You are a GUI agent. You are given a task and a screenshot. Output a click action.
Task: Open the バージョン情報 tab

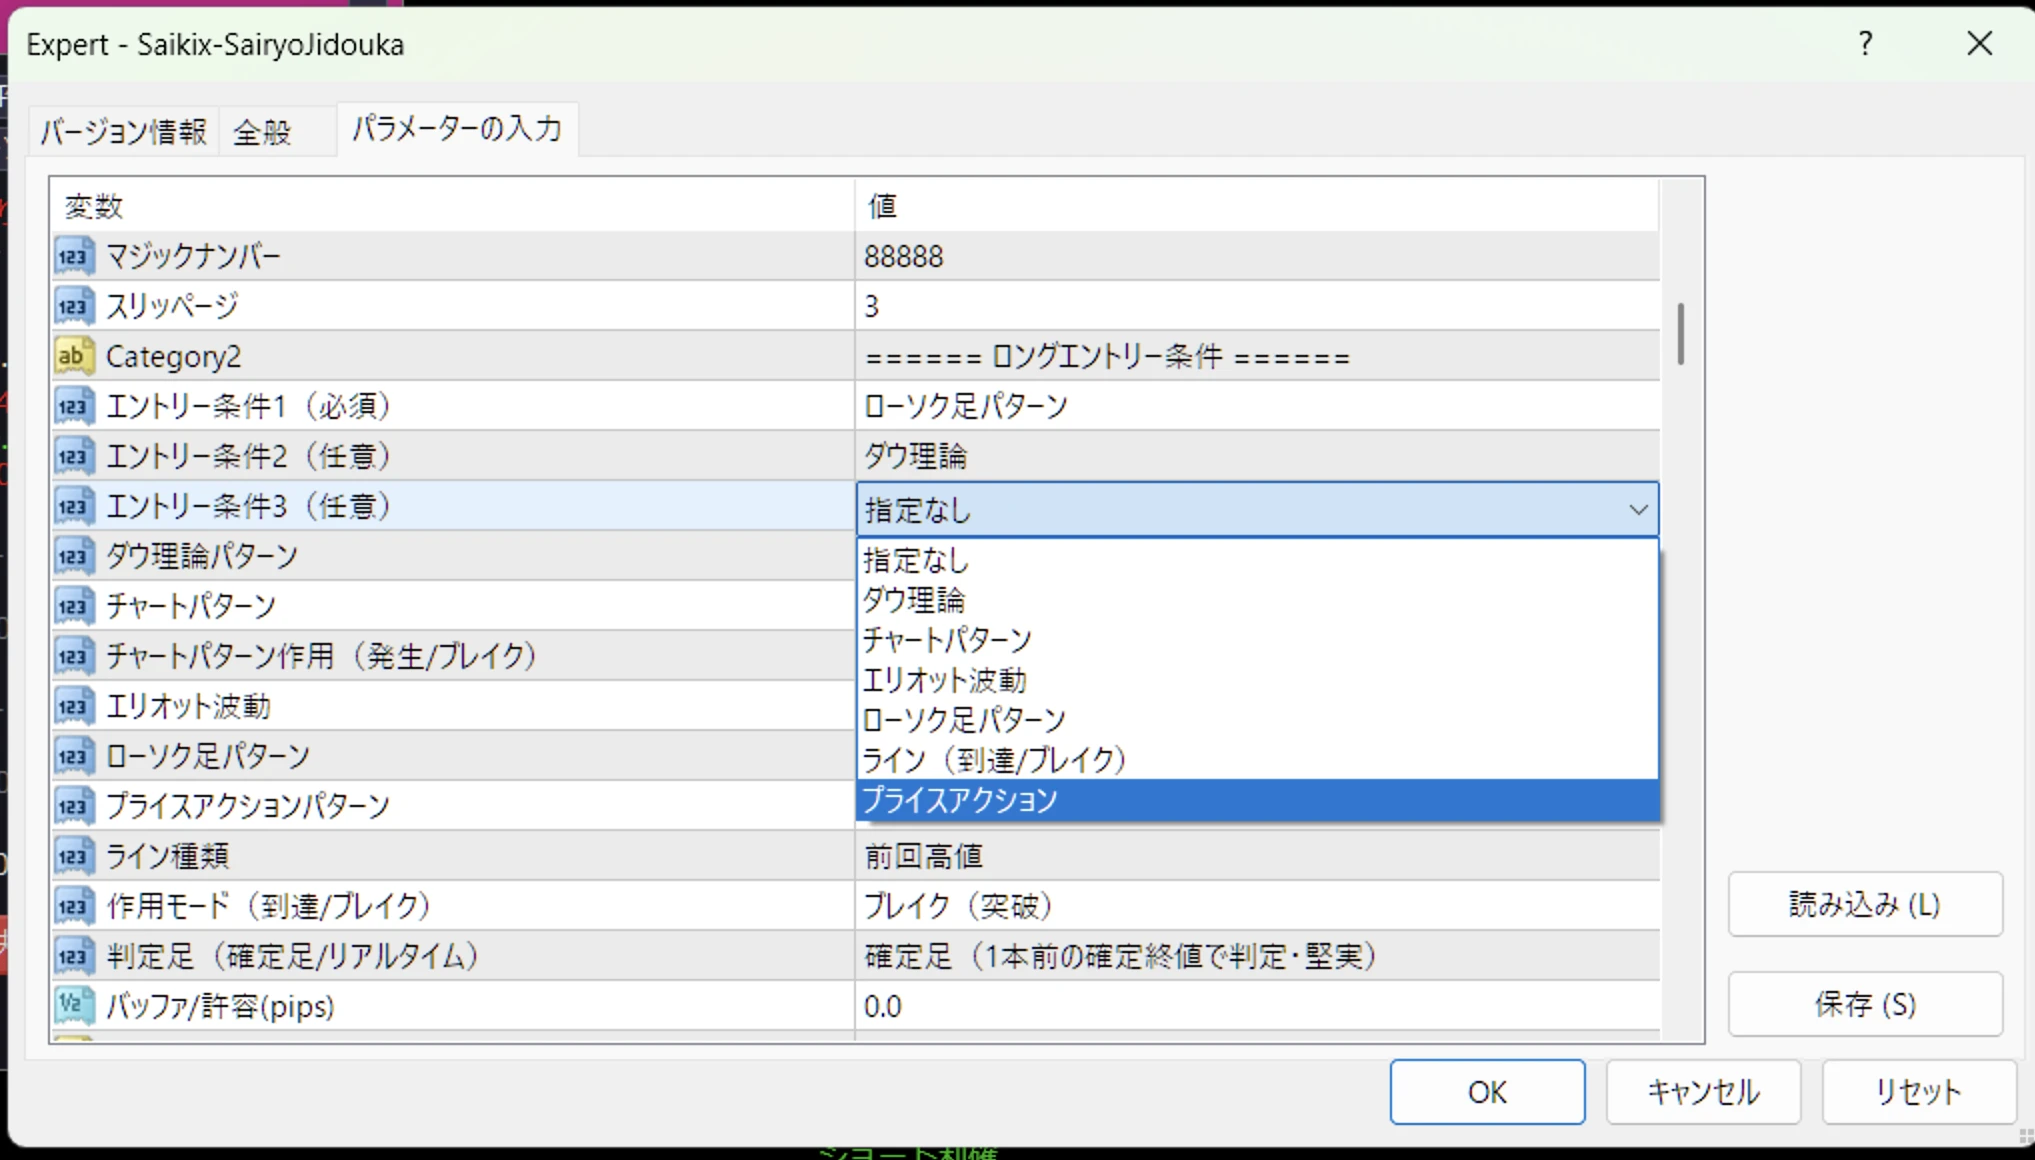[123, 131]
